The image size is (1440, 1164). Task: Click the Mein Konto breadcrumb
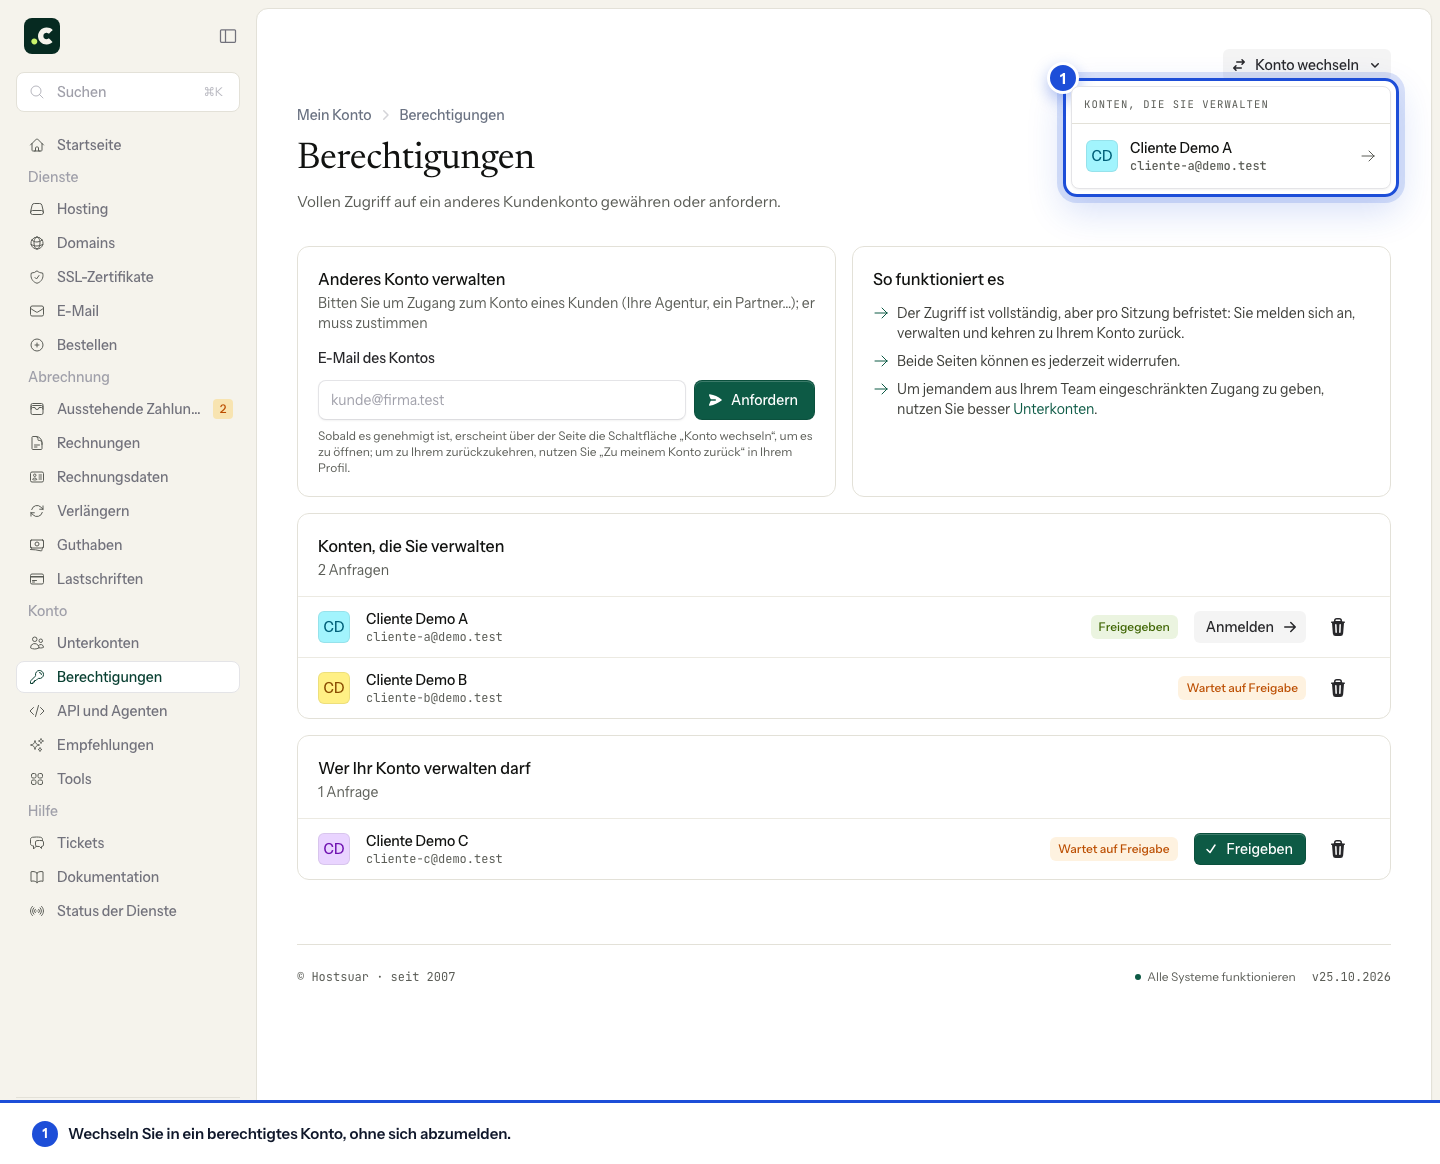(x=334, y=115)
